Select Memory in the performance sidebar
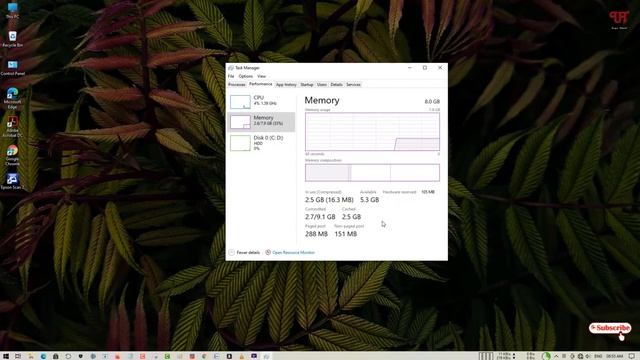This screenshot has width=640, height=360. [x=261, y=122]
